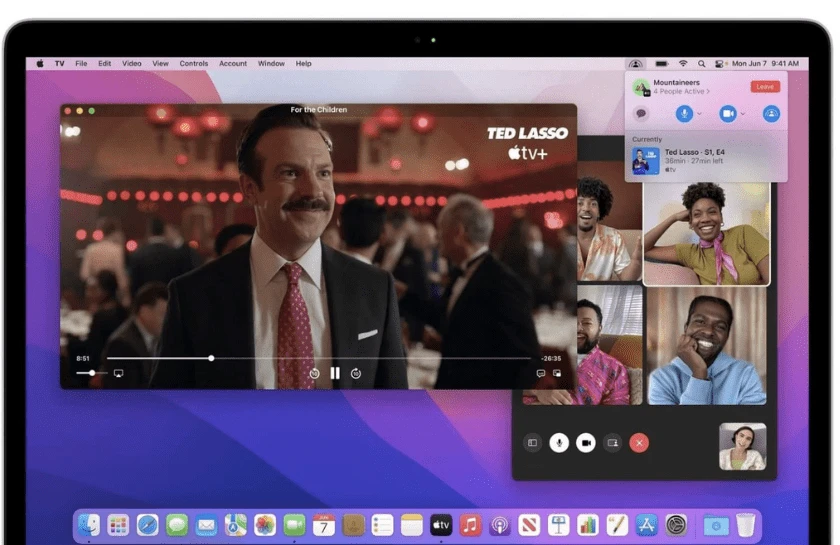Image resolution: width=840 pixels, height=545 pixels.
Task: Open Trash in the Dock
Action: 745,525
